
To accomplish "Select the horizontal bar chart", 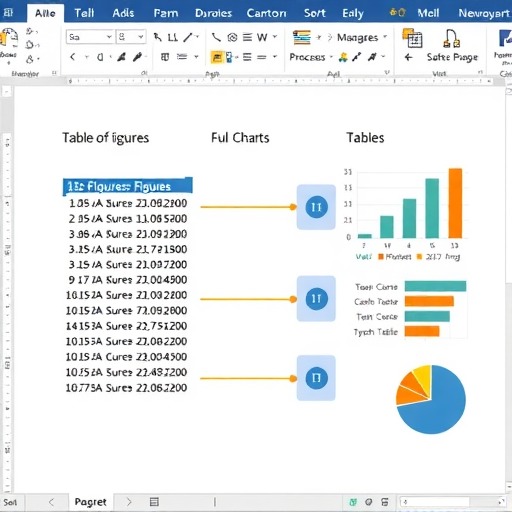I will tap(411, 309).
